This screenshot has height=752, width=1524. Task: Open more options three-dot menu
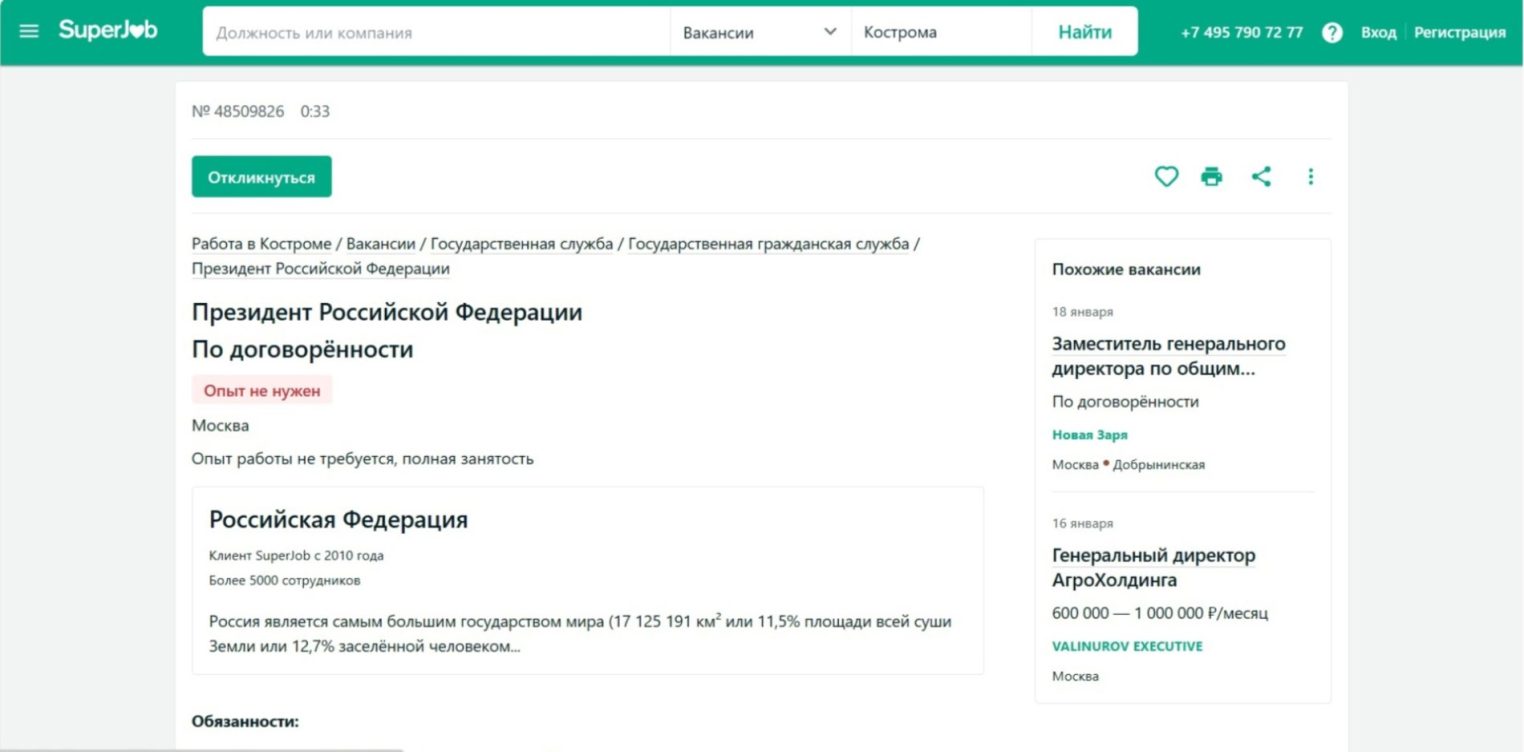point(1311,177)
